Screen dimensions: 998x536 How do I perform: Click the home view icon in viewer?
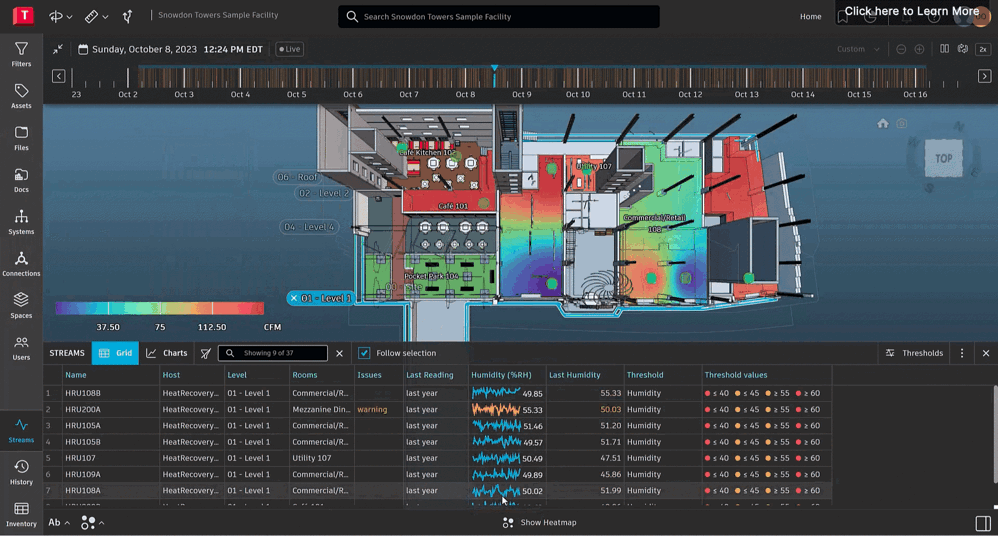tap(882, 124)
